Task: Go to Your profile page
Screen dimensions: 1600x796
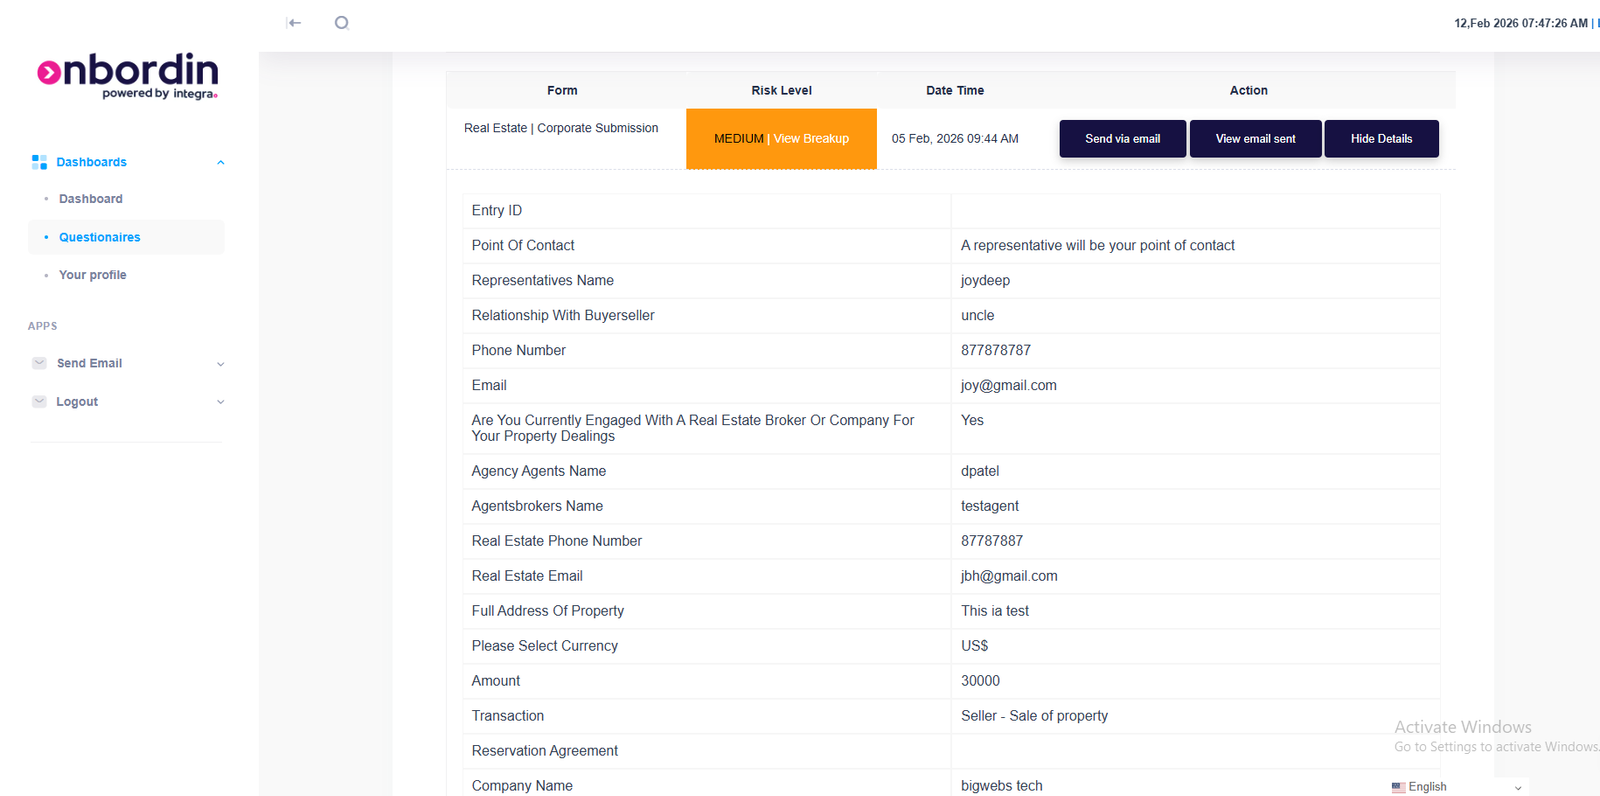Action: (x=92, y=275)
